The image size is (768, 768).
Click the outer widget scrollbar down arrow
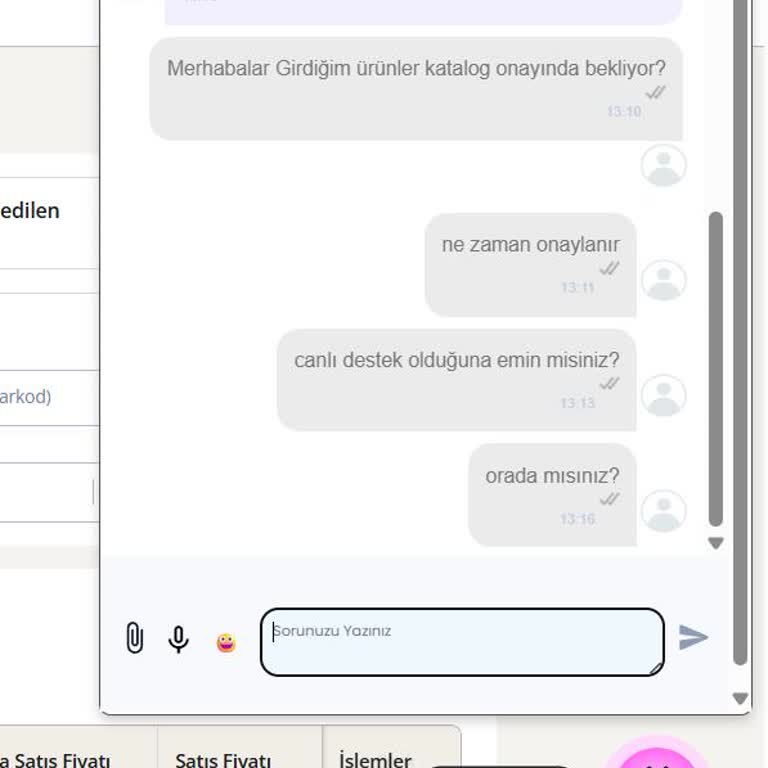click(x=740, y=699)
